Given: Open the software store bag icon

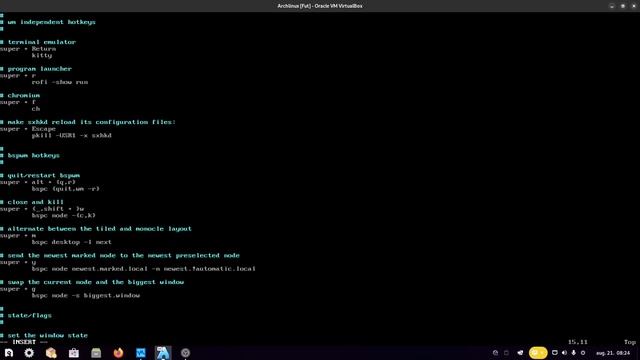Looking at the screenshot, I should tap(73, 353).
